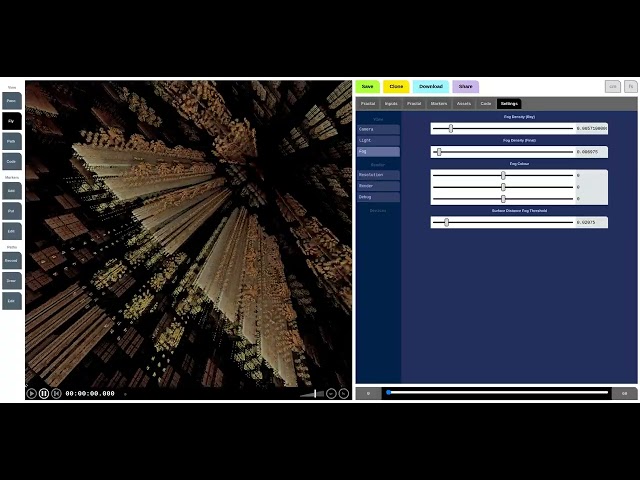Click the first Fog Colour slider
640x480 pixels.
tap(503, 176)
